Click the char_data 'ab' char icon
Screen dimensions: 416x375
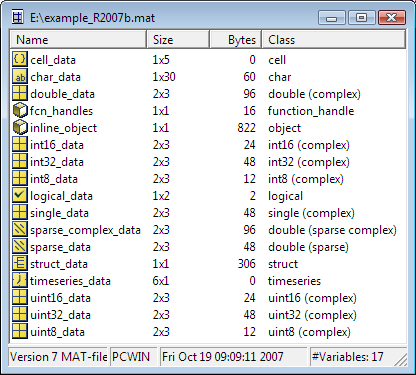20,76
